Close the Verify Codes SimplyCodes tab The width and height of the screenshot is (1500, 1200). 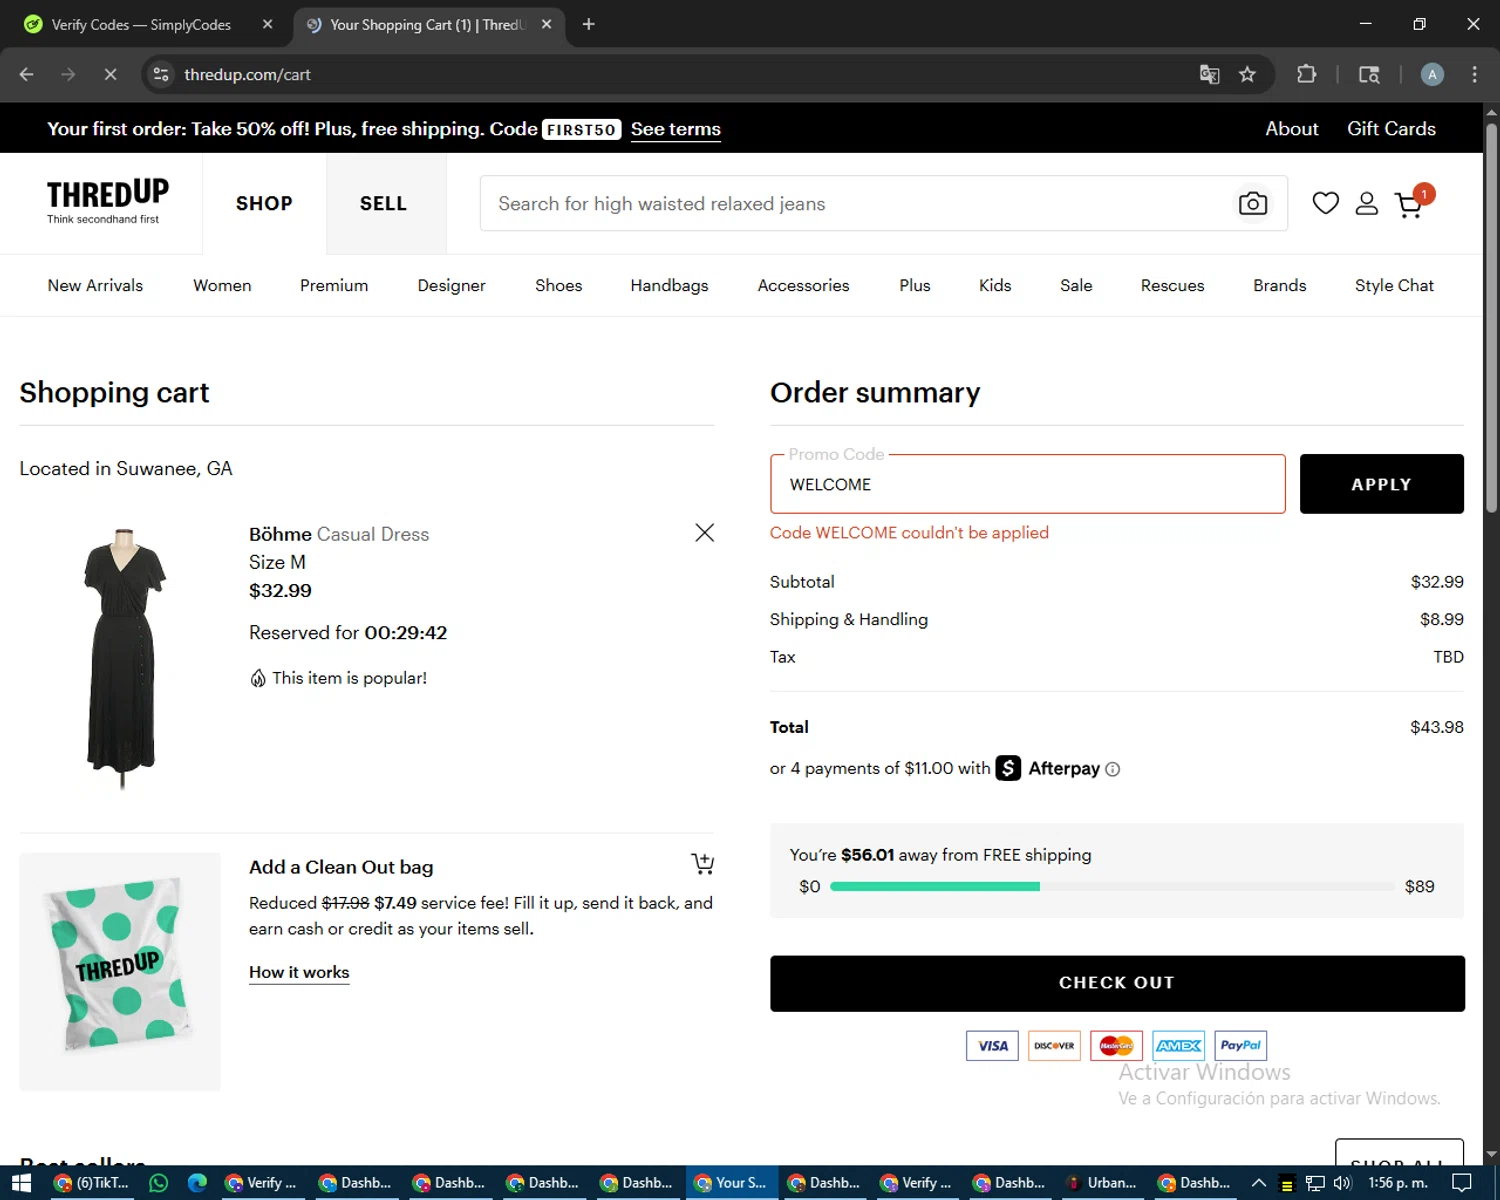267,24
